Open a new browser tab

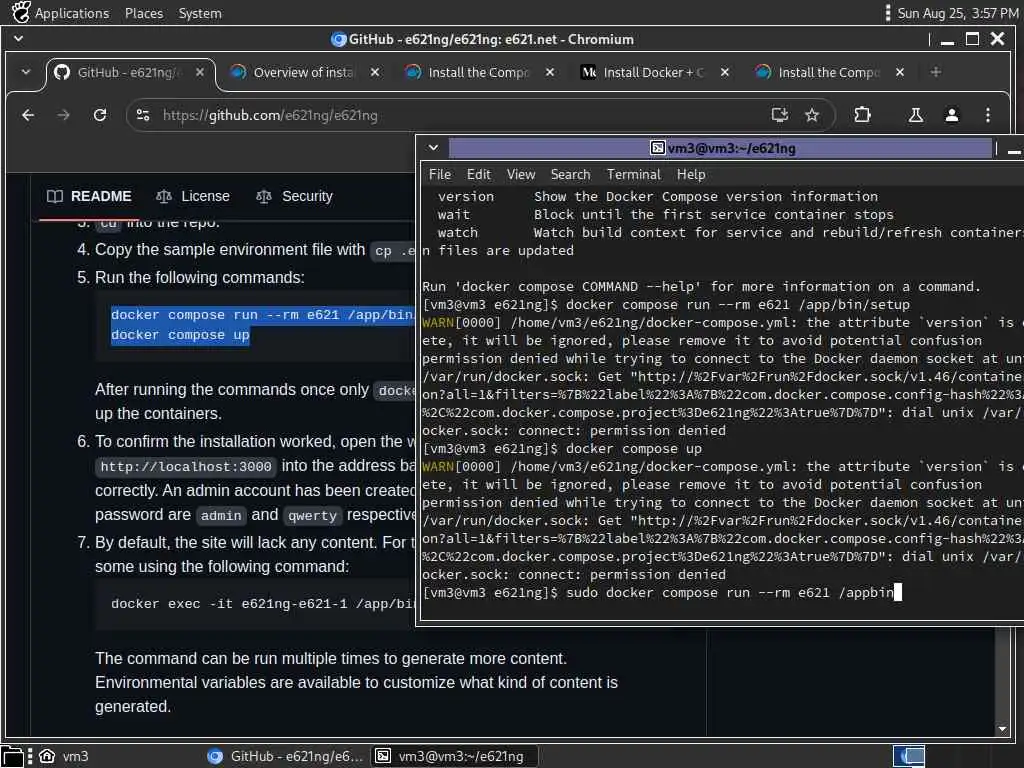click(936, 72)
